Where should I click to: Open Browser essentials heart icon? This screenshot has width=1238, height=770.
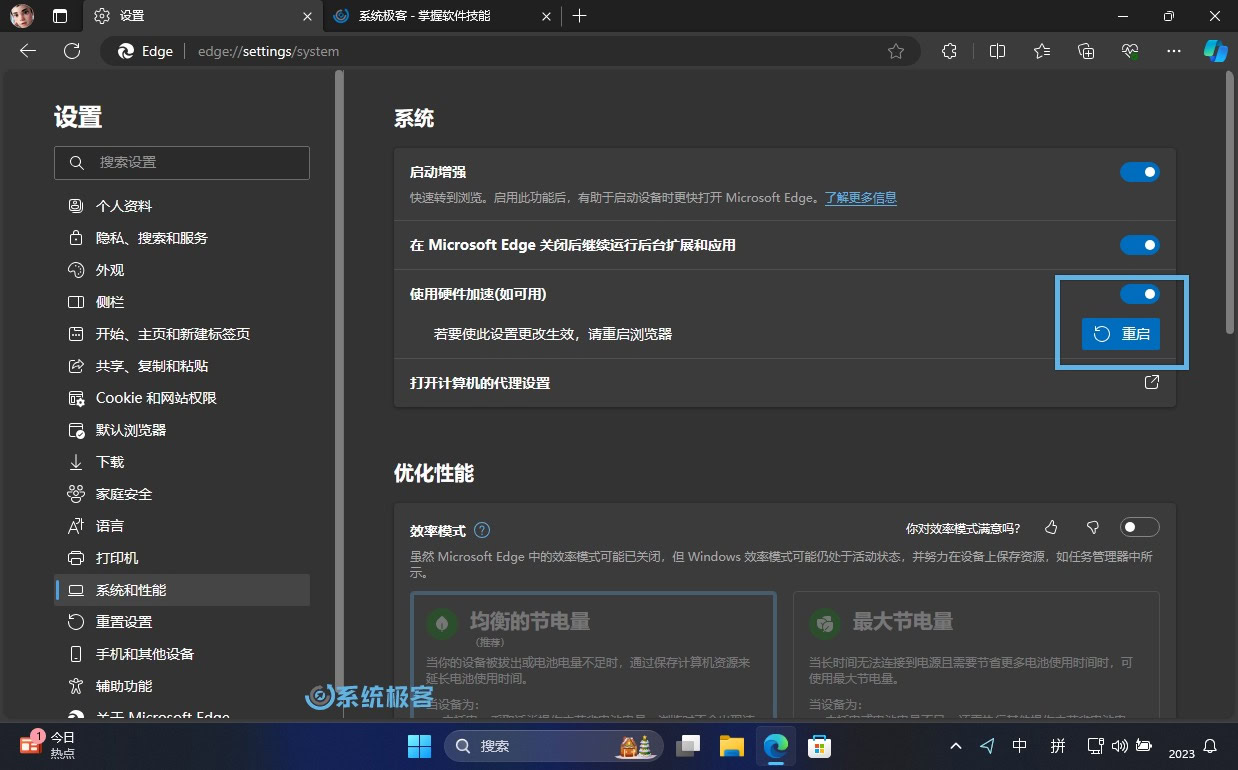click(x=1130, y=51)
